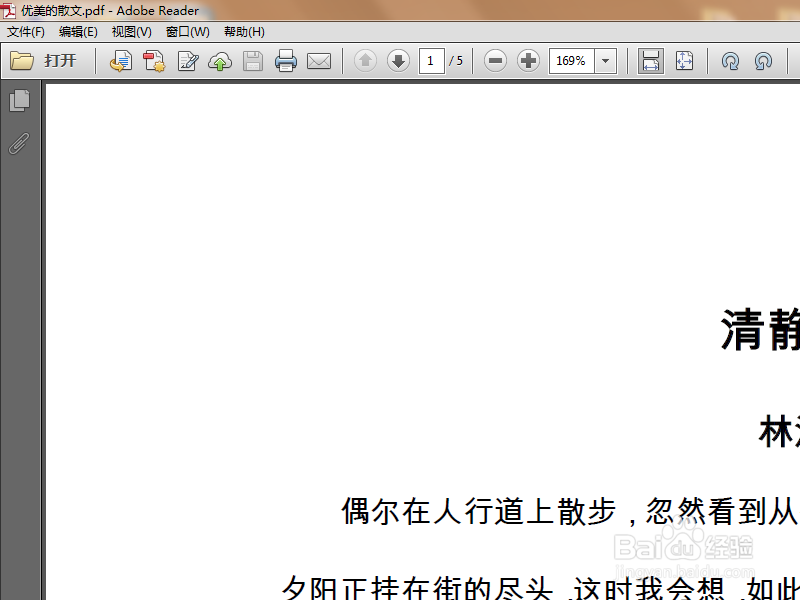This screenshot has width=800, height=600.
Task: Click the save floppy disk icon
Action: [x=253, y=61]
